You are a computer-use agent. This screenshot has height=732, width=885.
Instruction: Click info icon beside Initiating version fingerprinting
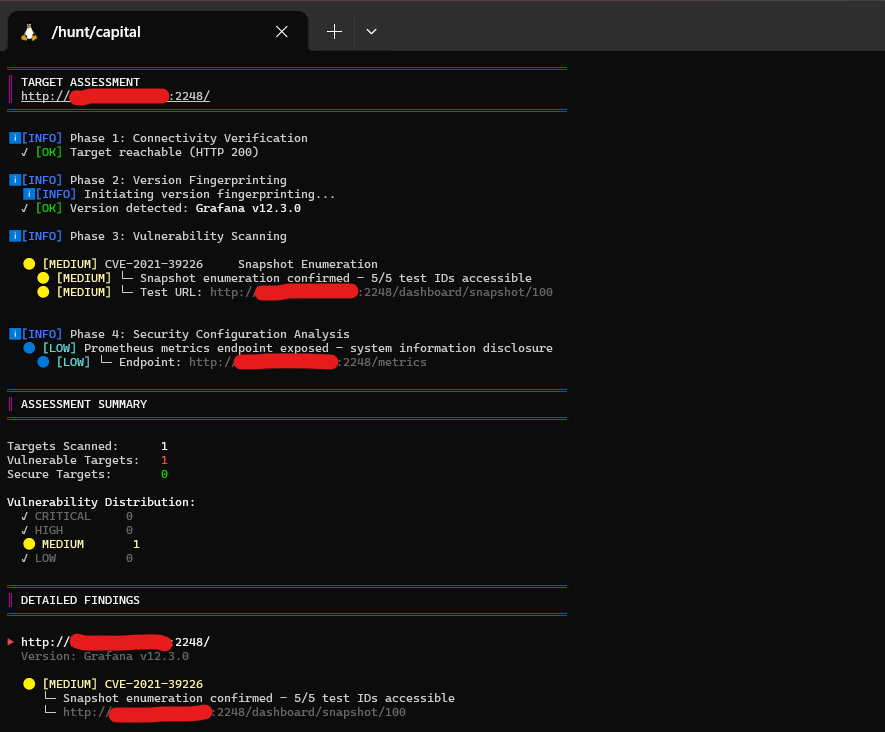click(x=29, y=194)
